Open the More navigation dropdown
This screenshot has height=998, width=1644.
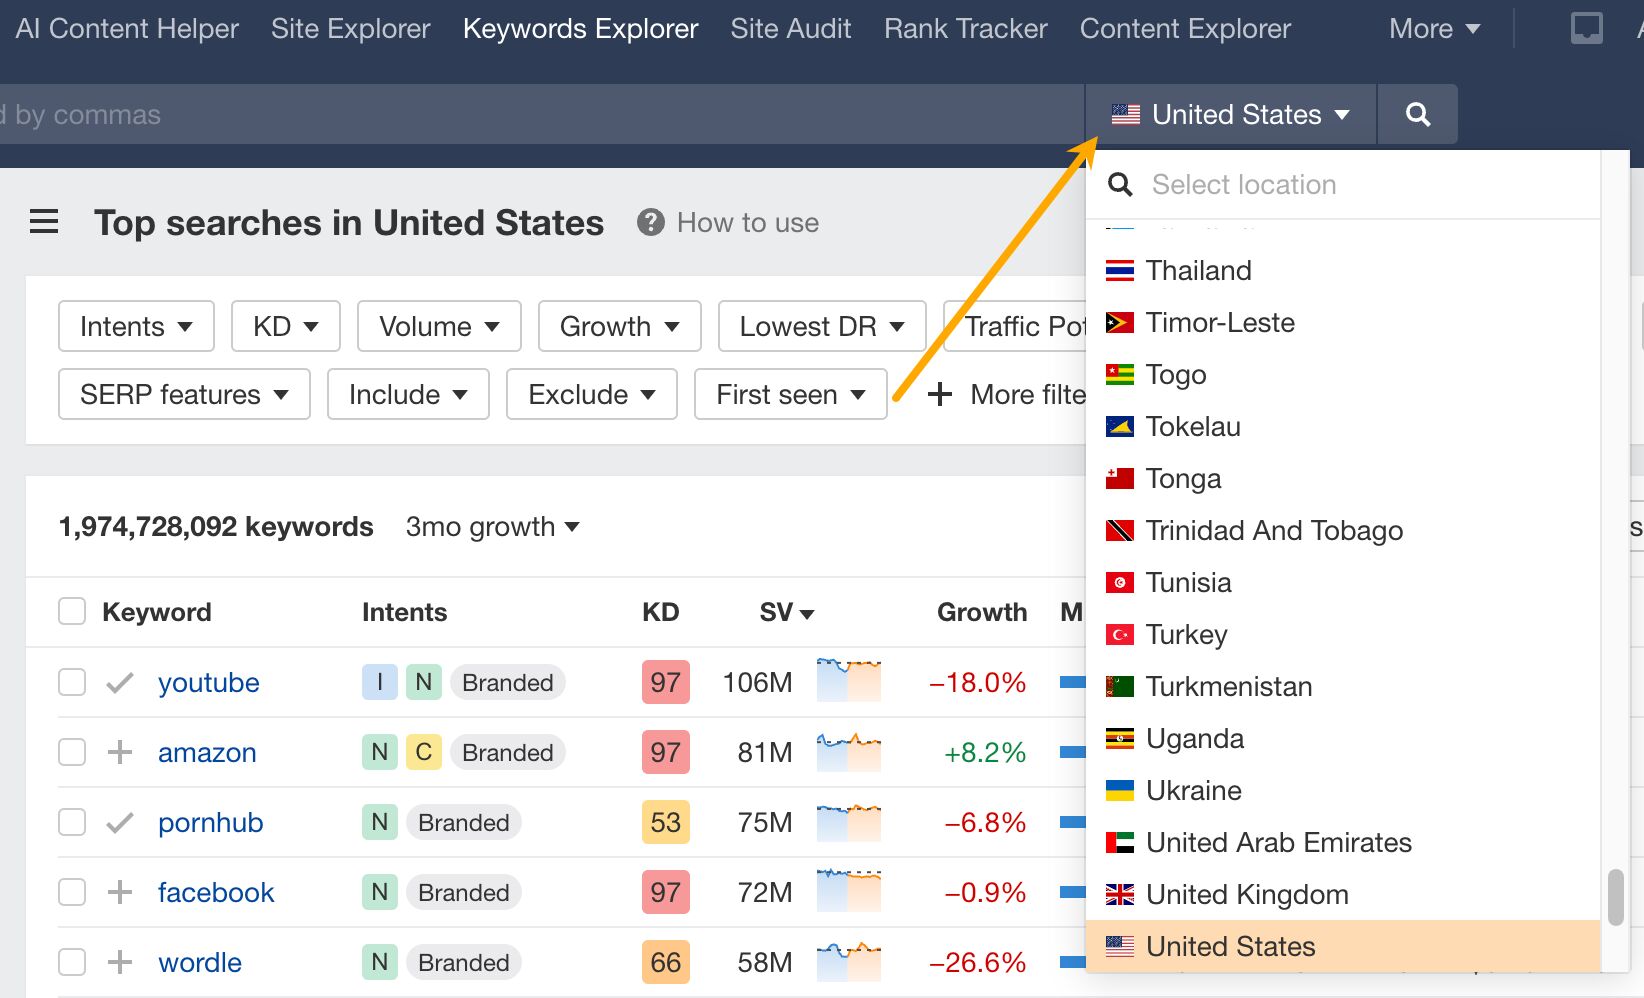(x=1433, y=28)
